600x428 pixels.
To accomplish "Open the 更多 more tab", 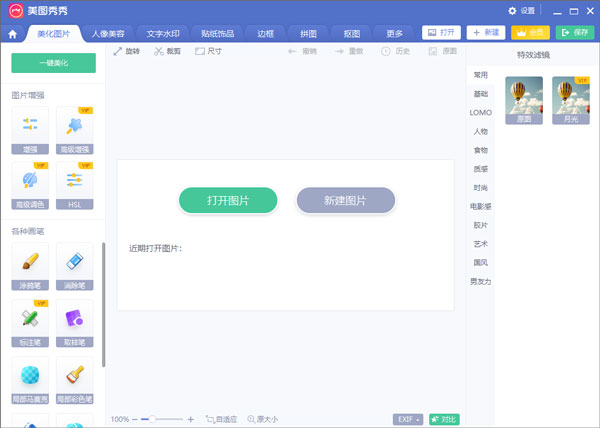I will 395,34.
